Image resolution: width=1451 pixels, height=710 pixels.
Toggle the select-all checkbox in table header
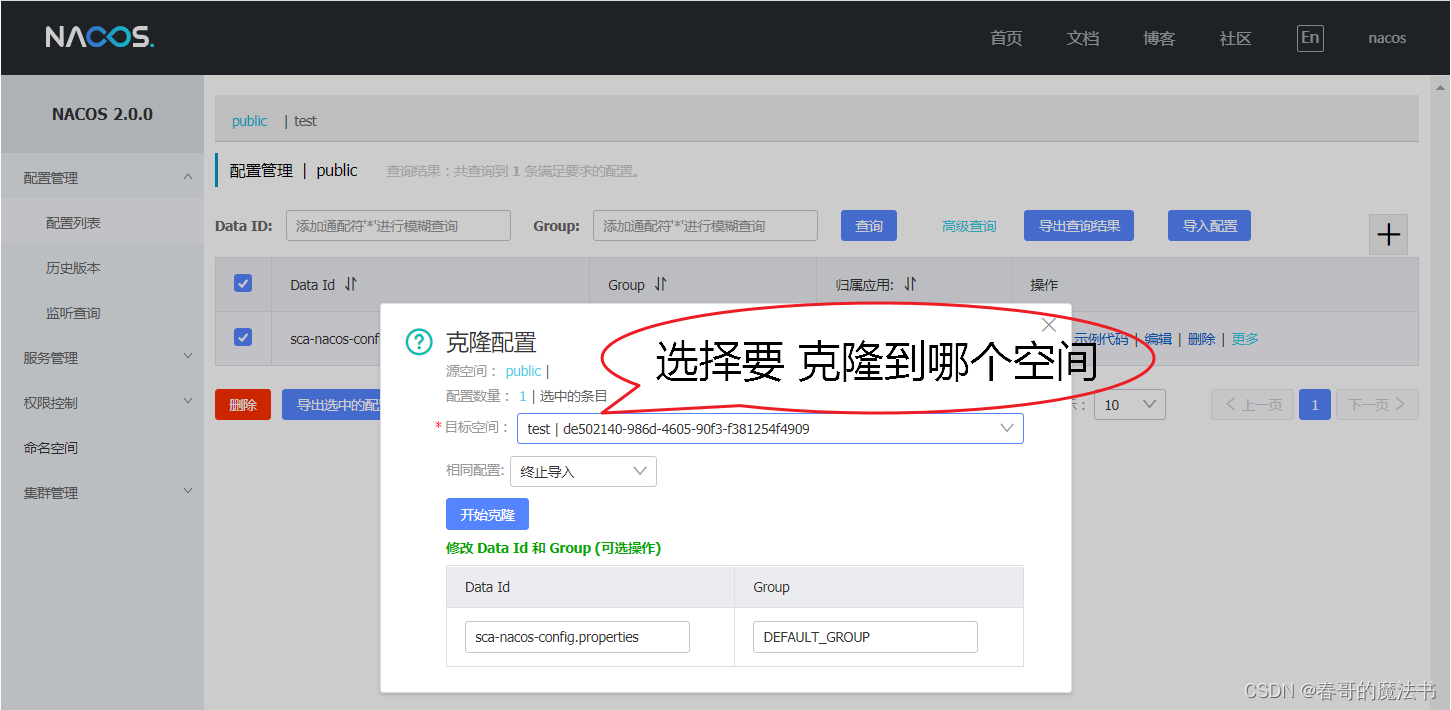[x=243, y=283]
